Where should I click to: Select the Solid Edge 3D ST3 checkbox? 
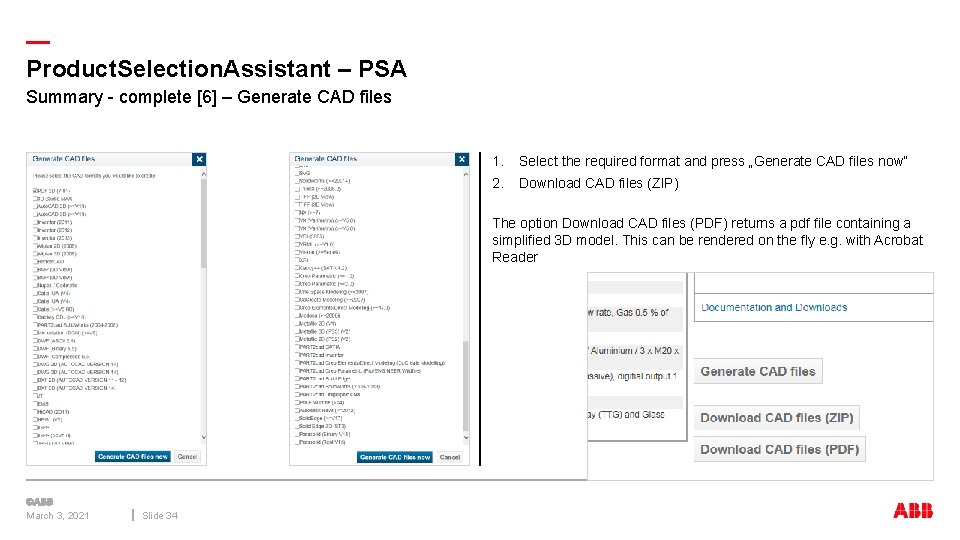pos(297,426)
